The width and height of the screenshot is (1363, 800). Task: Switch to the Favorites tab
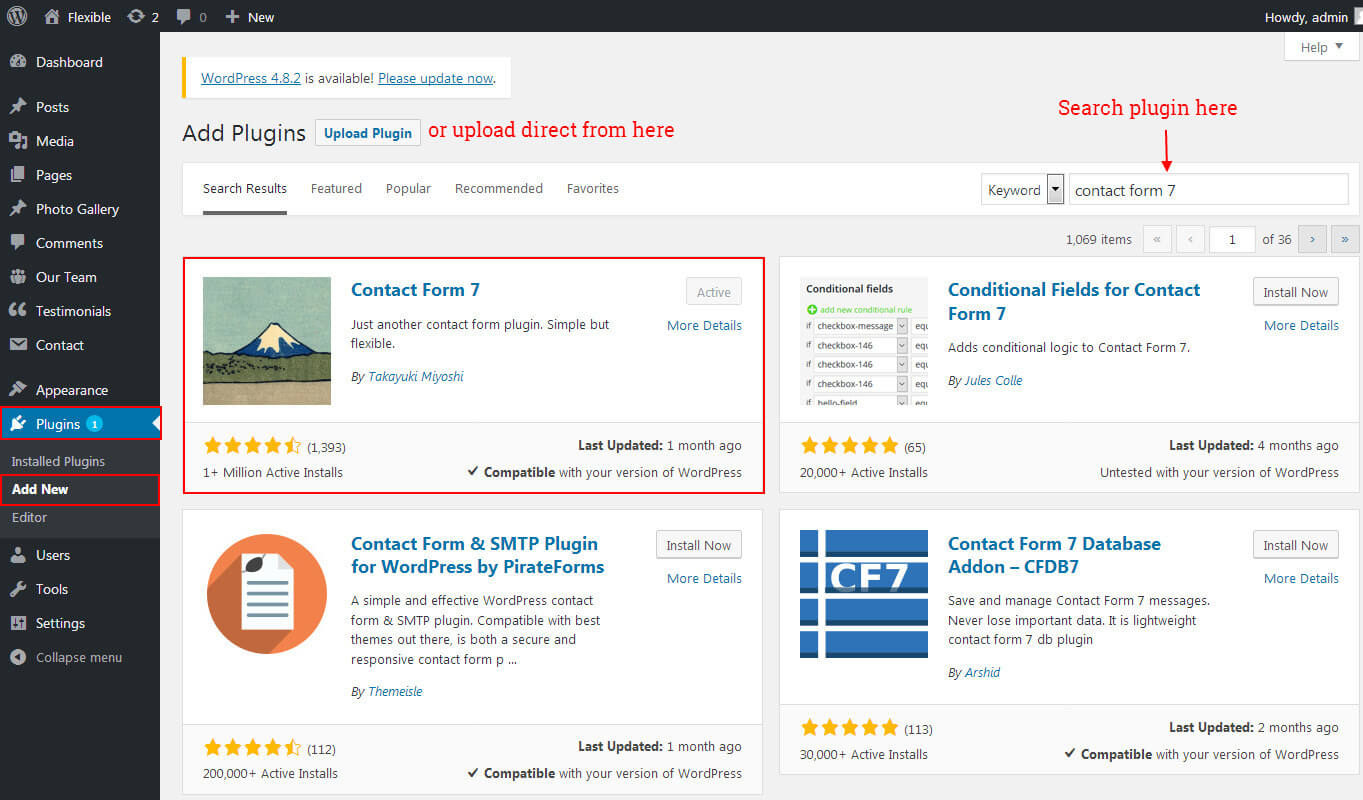tap(593, 189)
